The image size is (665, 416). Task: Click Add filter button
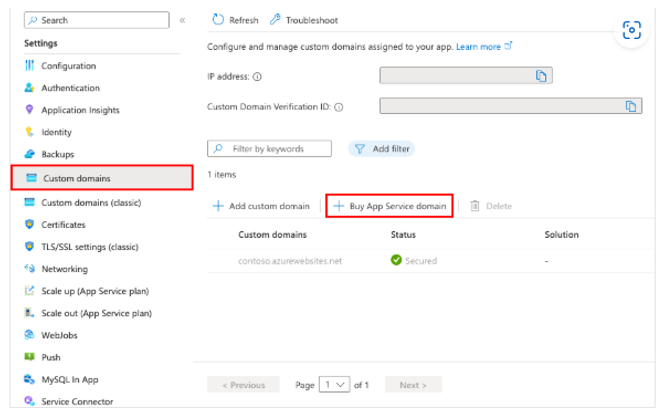pyautogui.click(x=381, y=149)
